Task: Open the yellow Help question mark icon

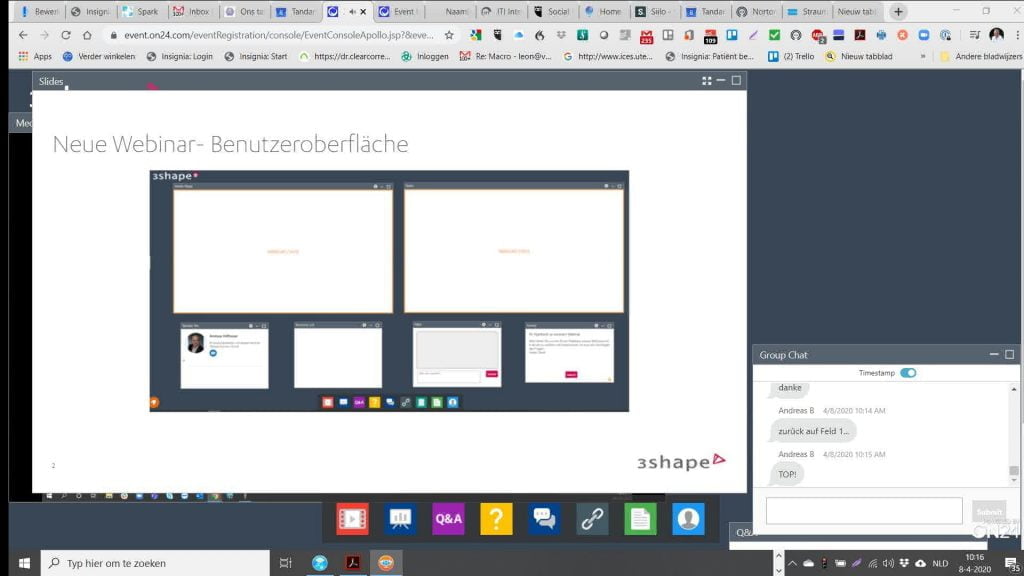Action: coord(496,518)
